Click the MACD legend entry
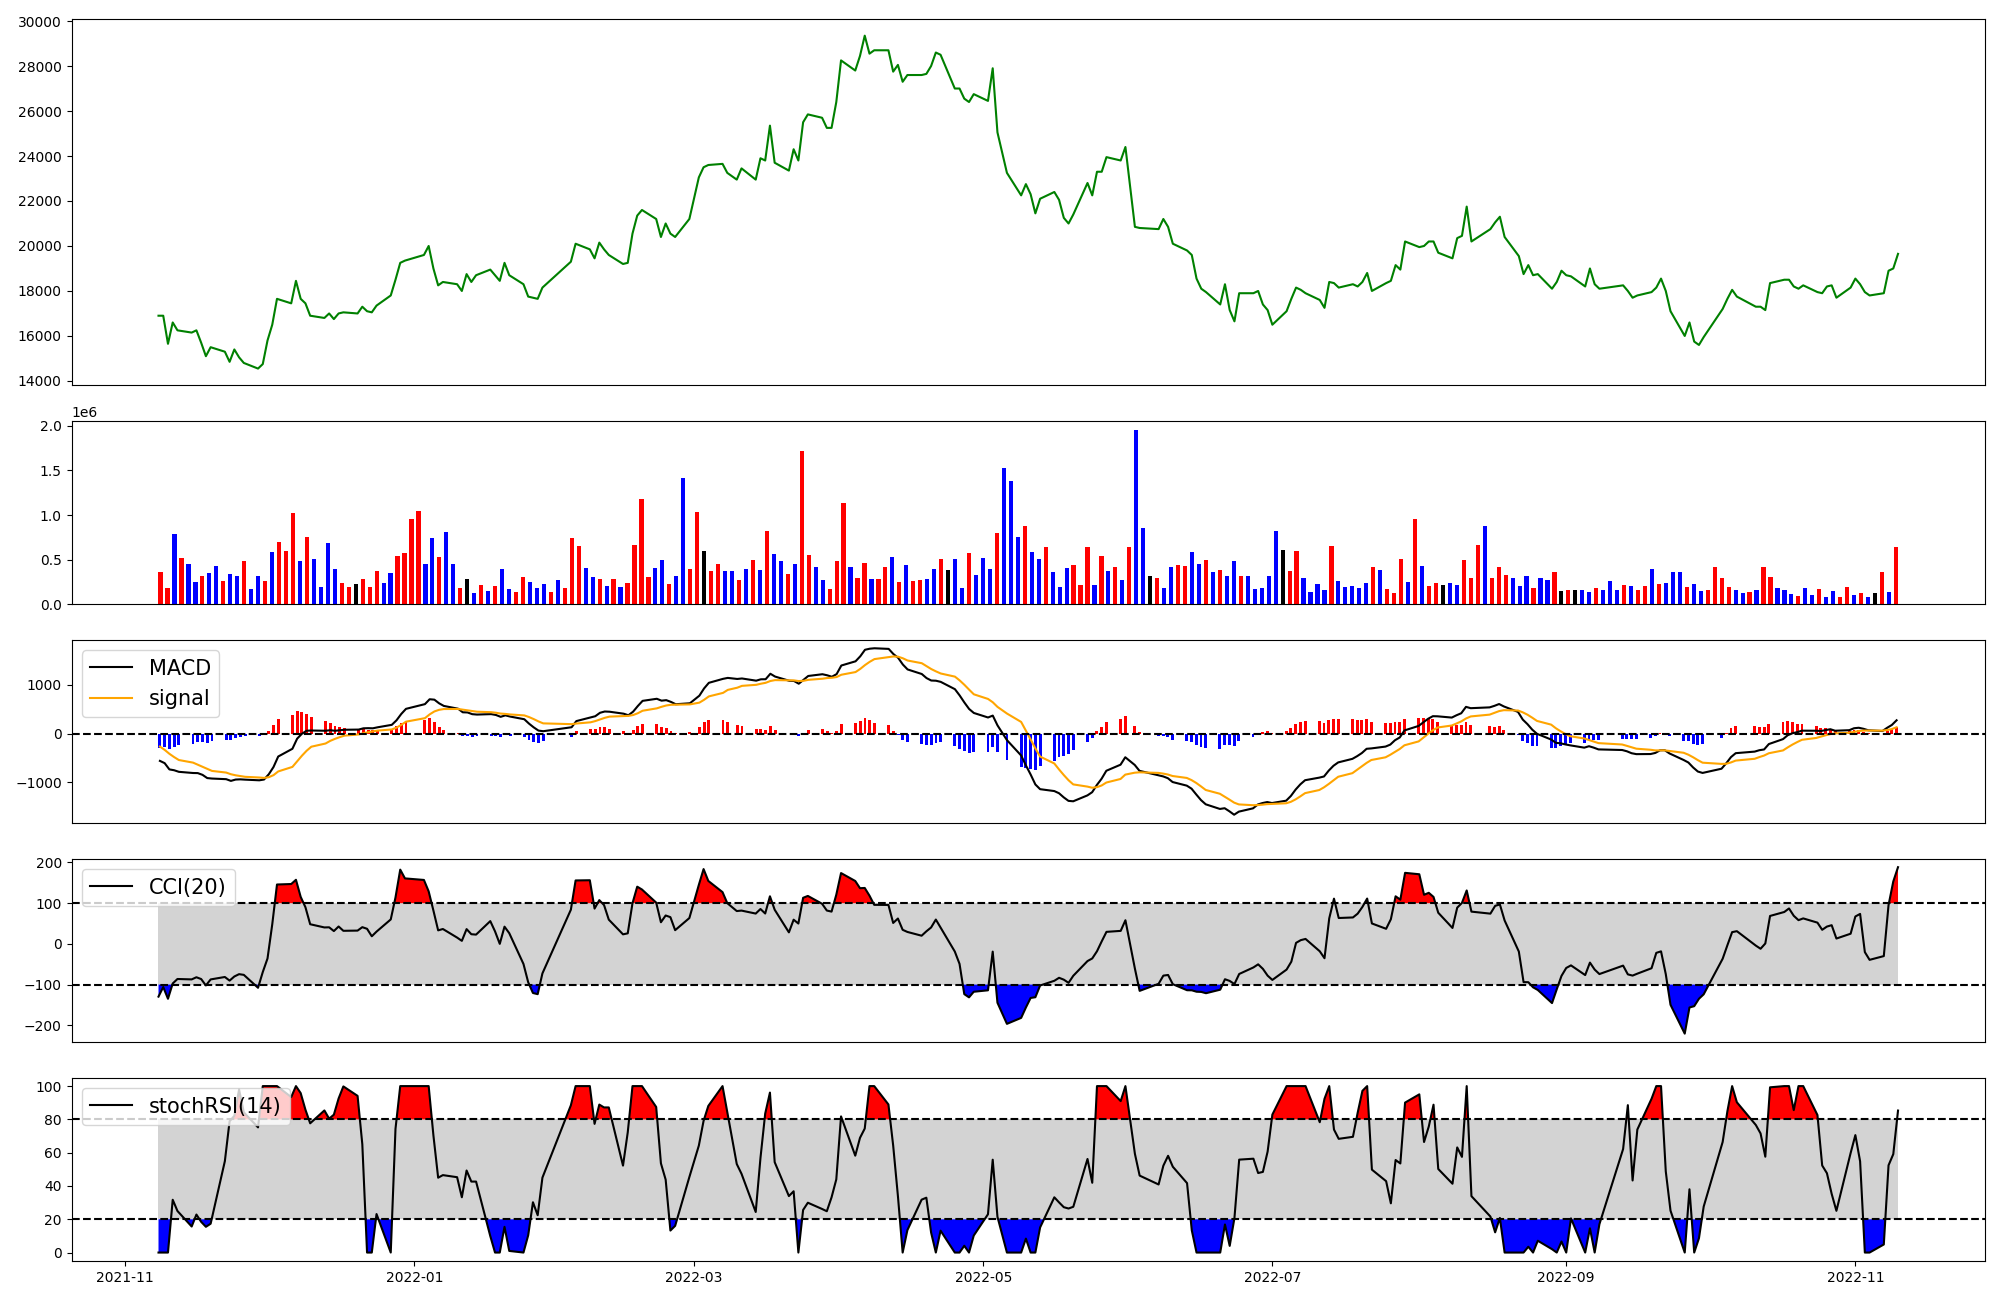 click(179, 668)
